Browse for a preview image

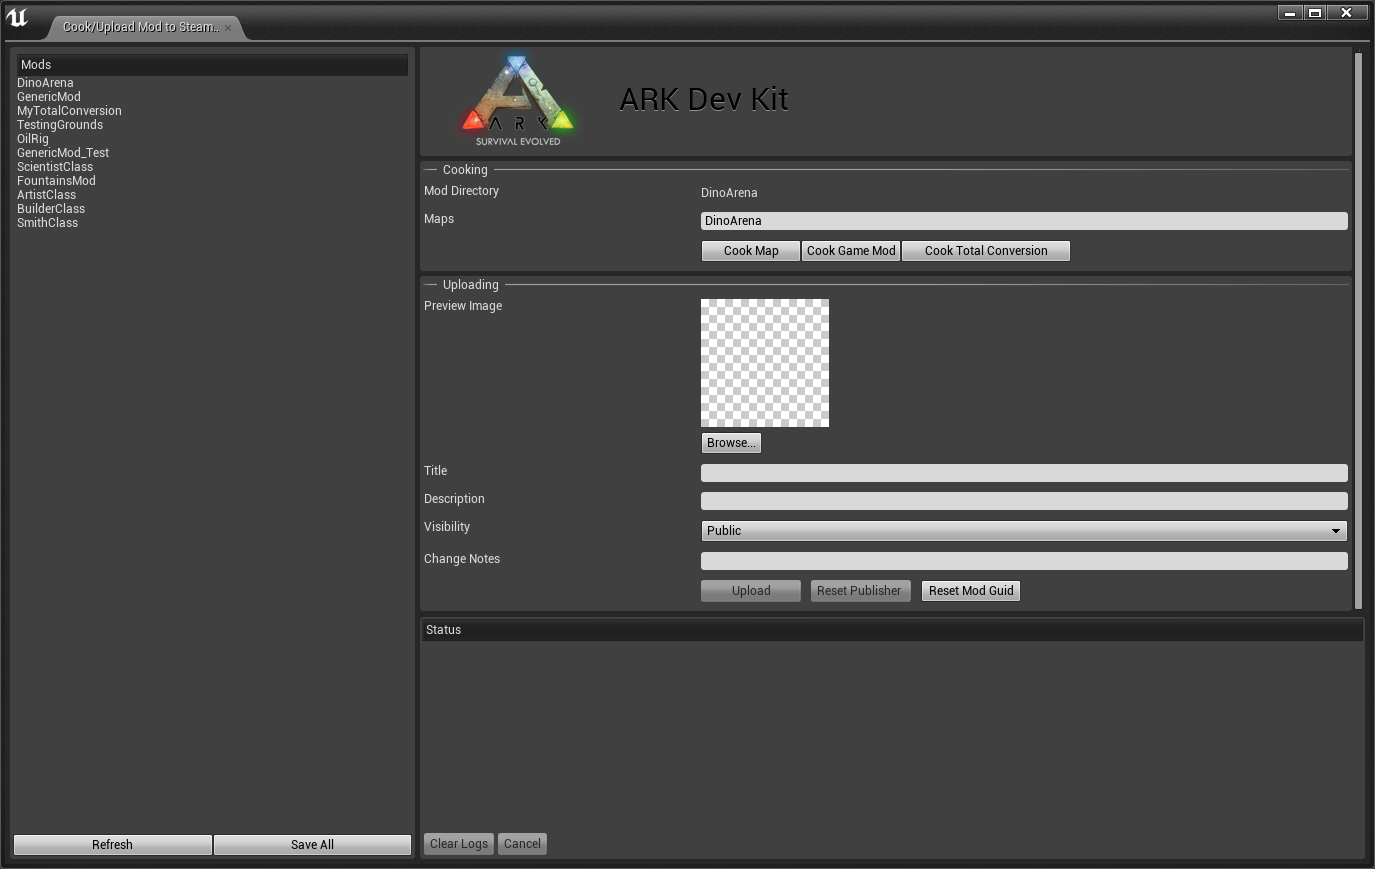point(731,443)
